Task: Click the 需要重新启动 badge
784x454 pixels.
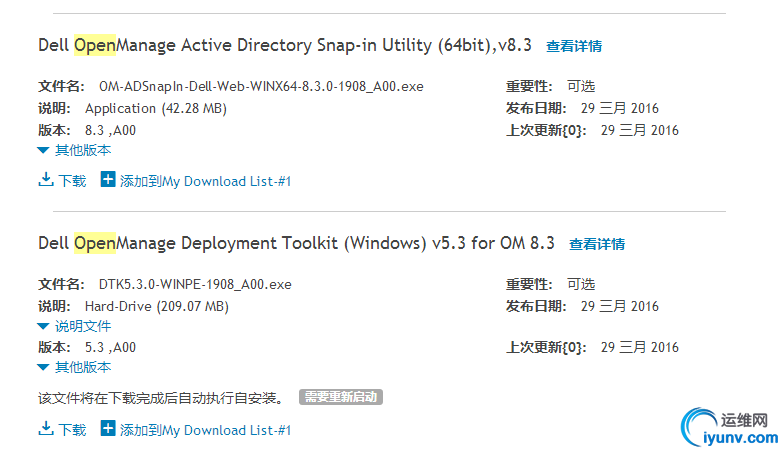Action: tap(341, 397)
